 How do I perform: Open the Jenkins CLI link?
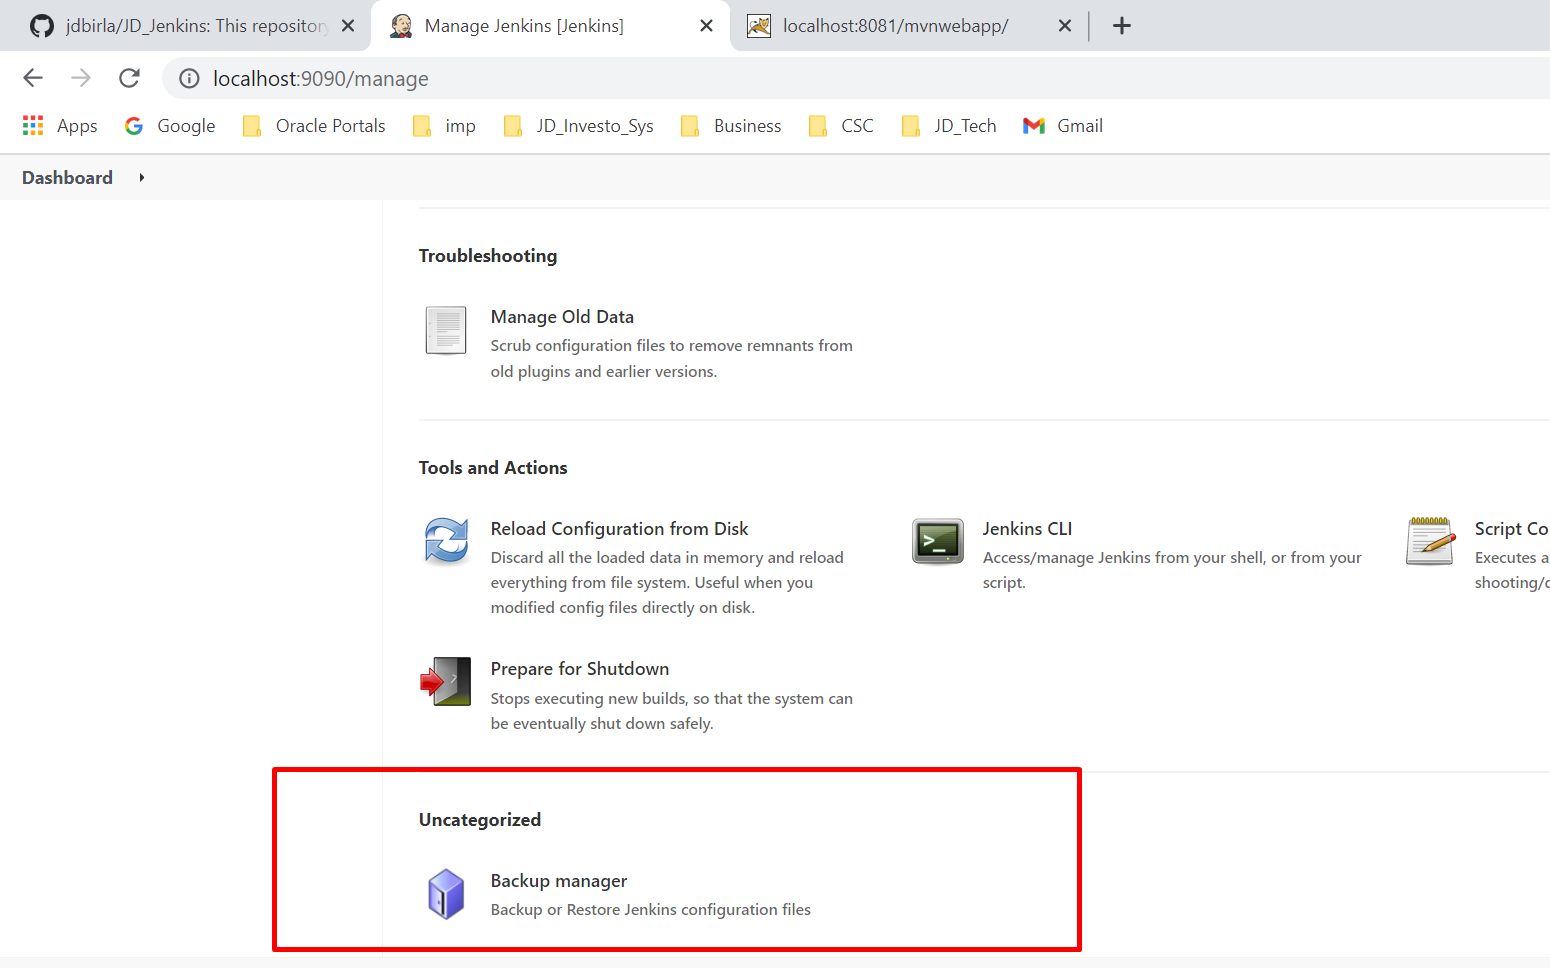(x=1027, y=529)
